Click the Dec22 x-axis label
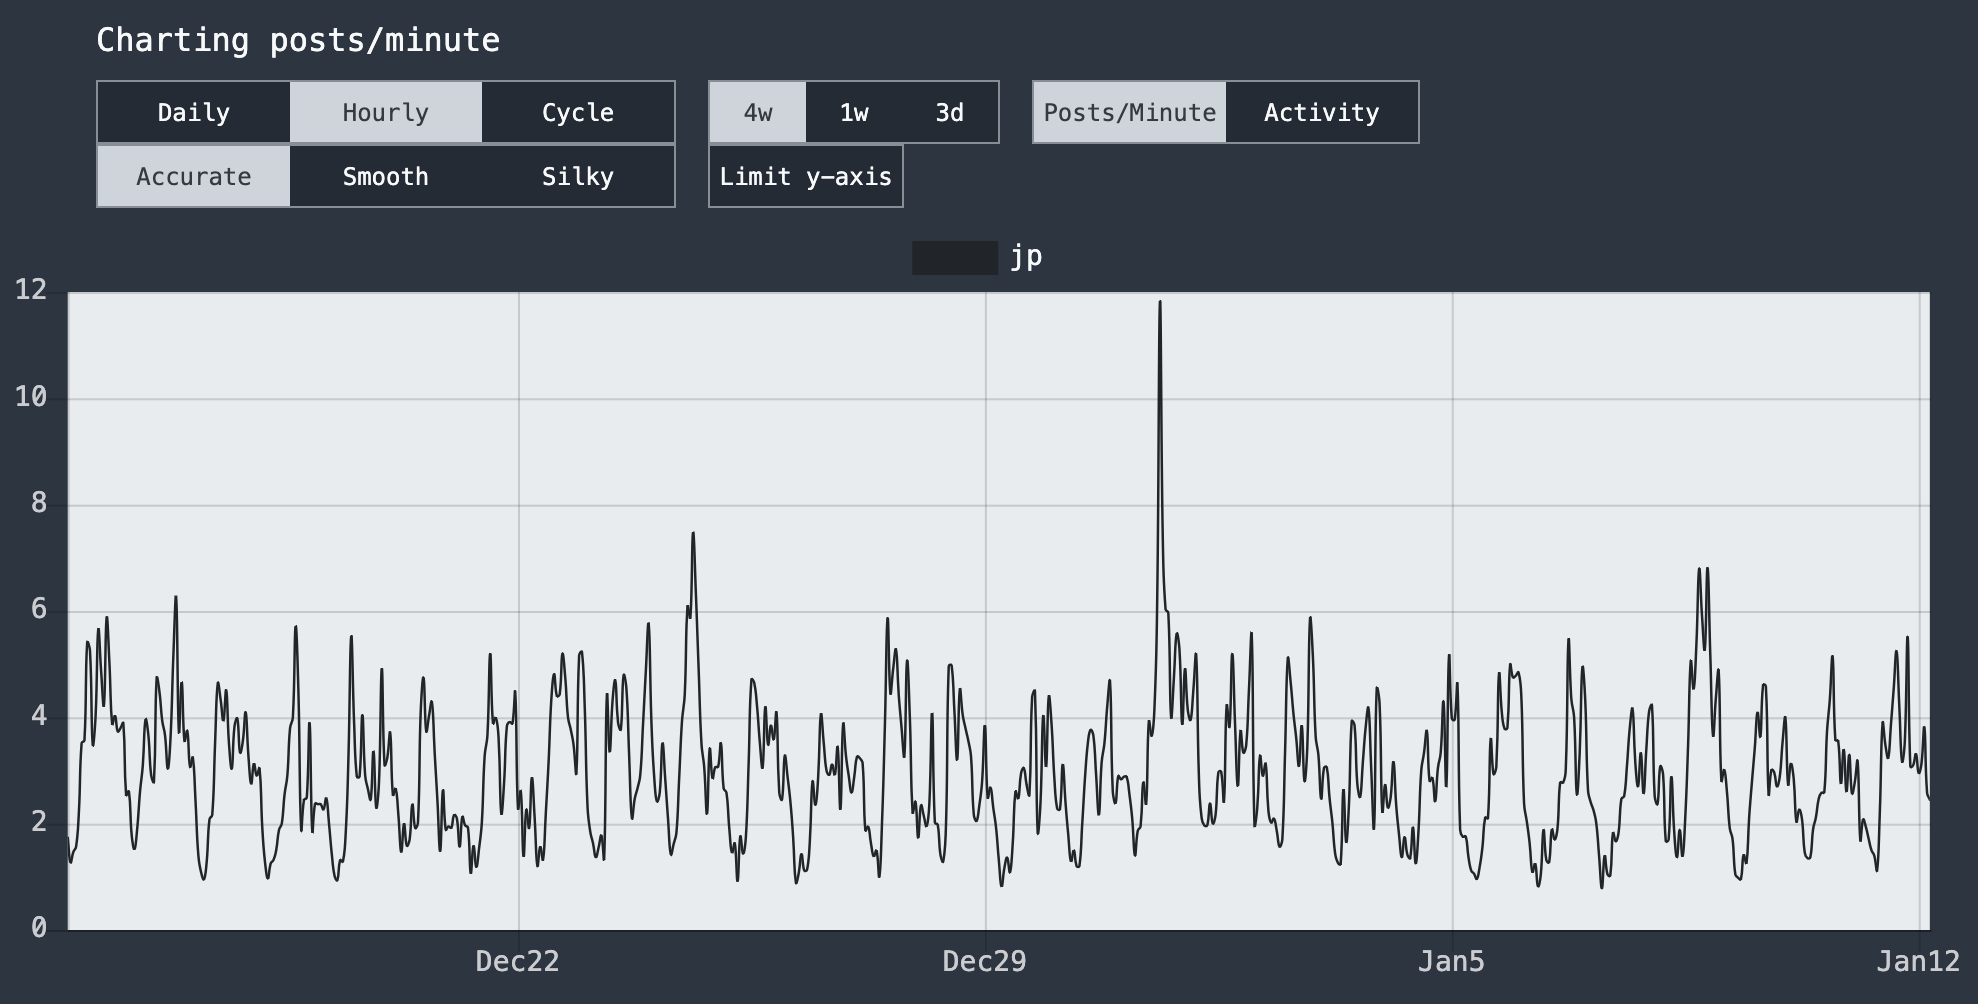1978x1004 pixels. 517,962
